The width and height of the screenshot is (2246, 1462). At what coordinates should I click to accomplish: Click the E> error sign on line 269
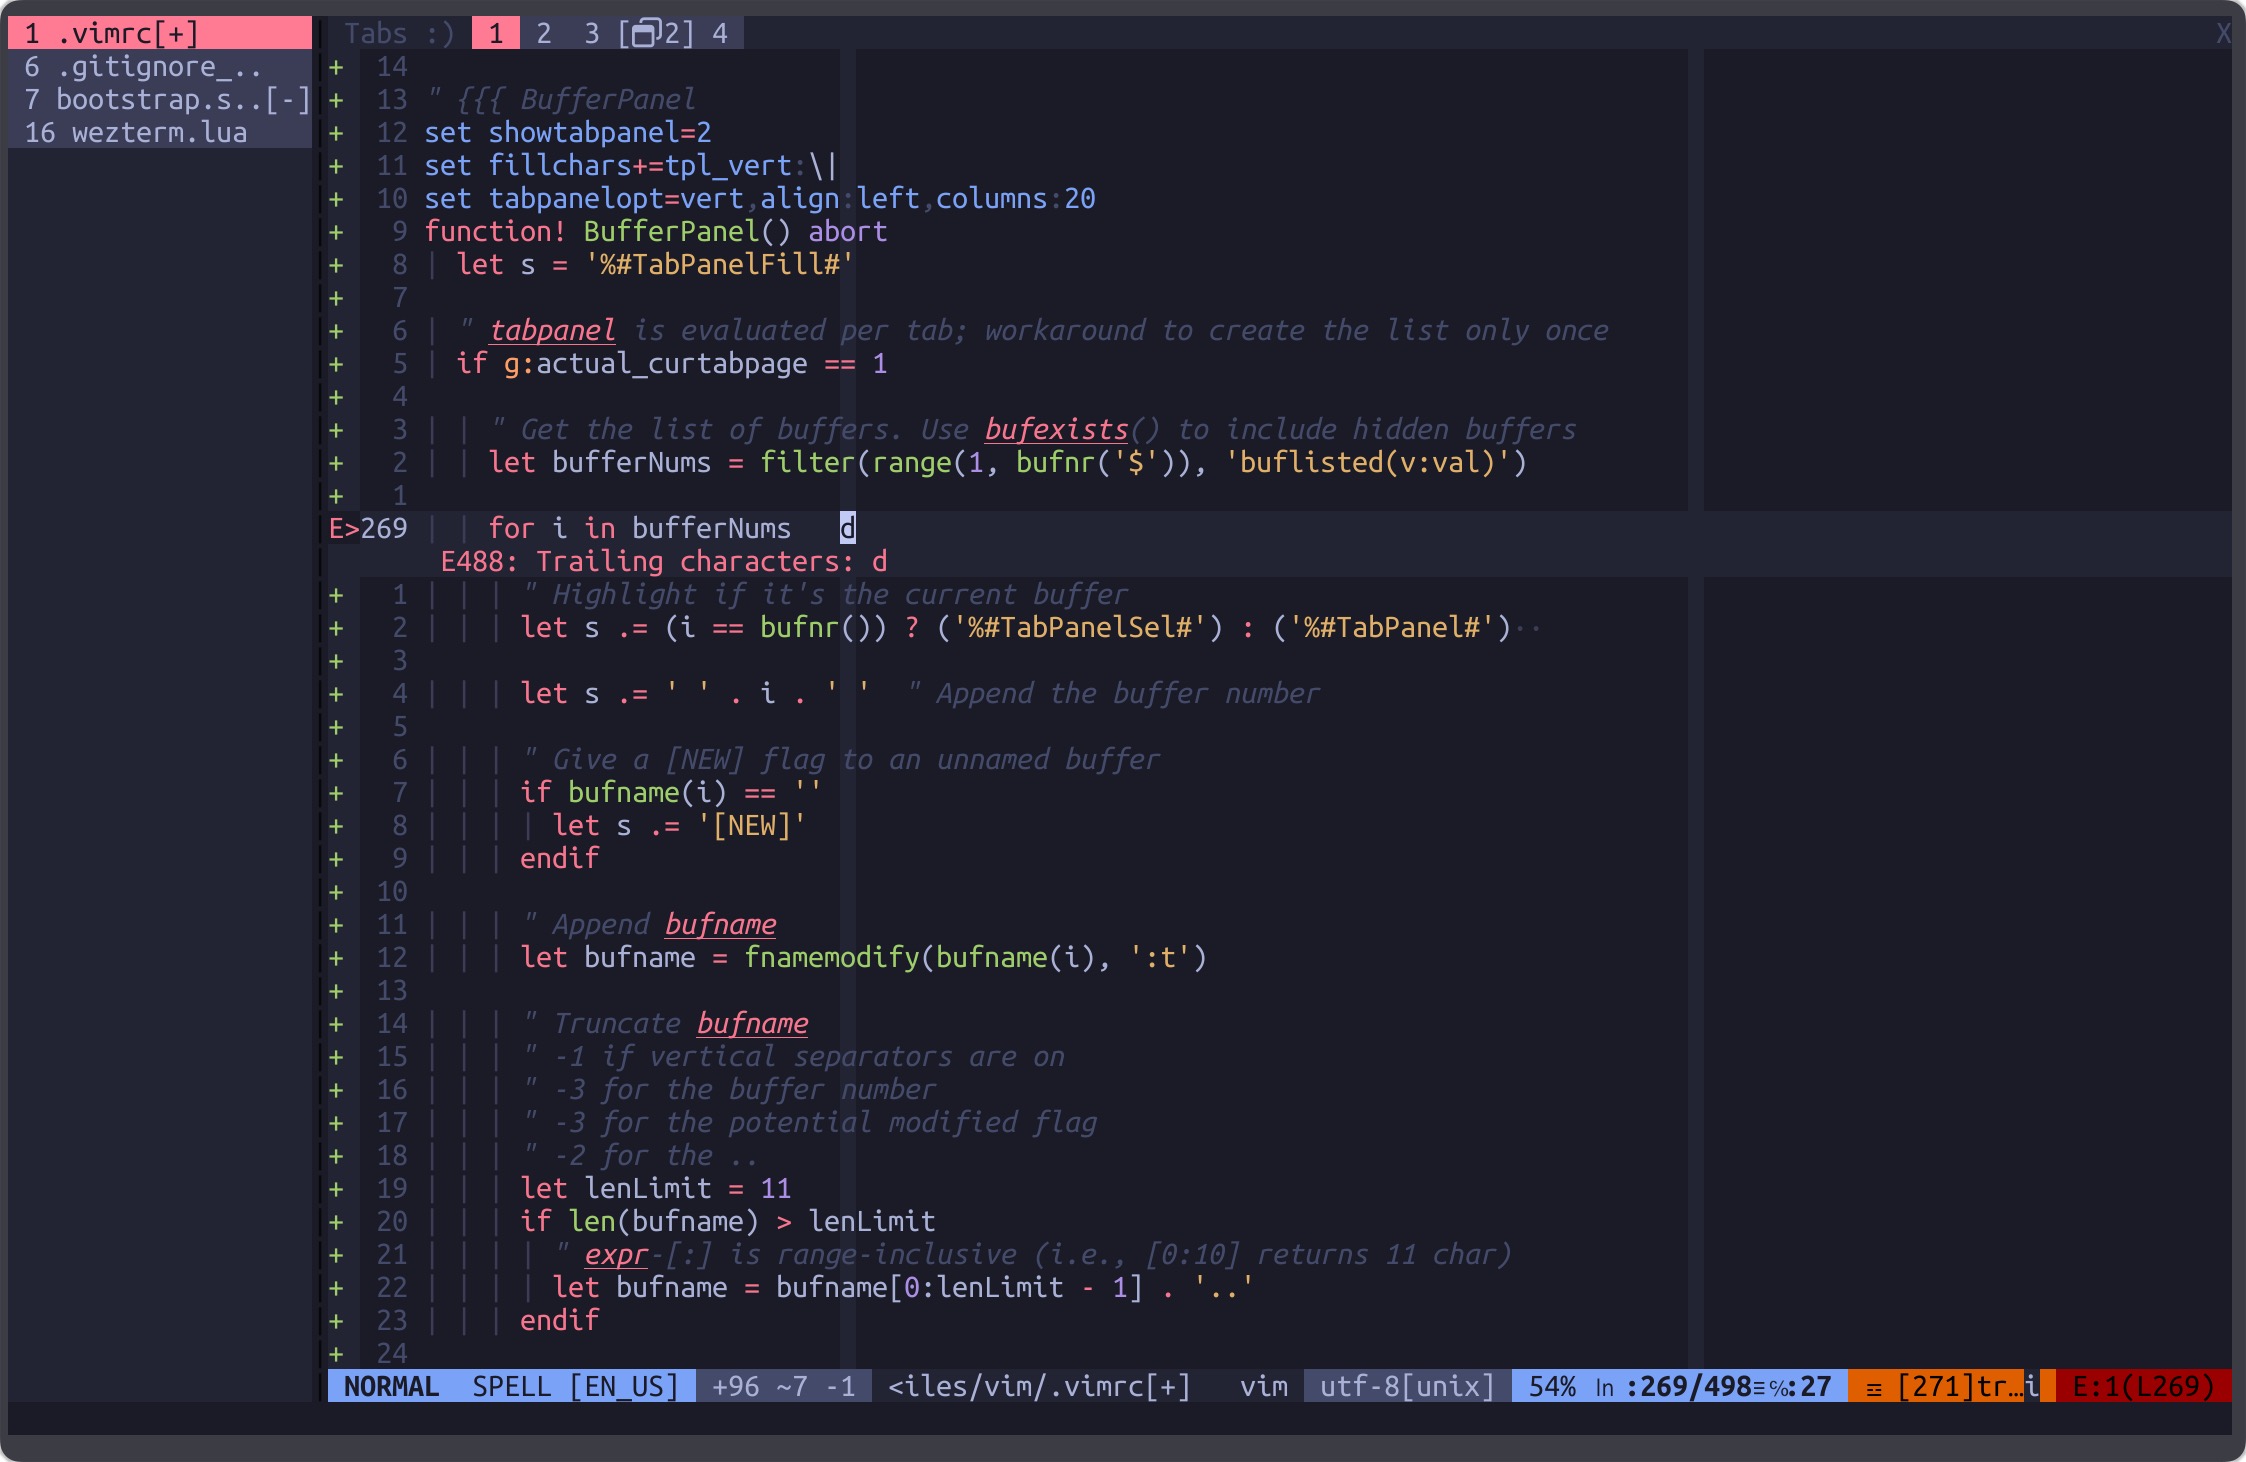(x=344, y=528)
